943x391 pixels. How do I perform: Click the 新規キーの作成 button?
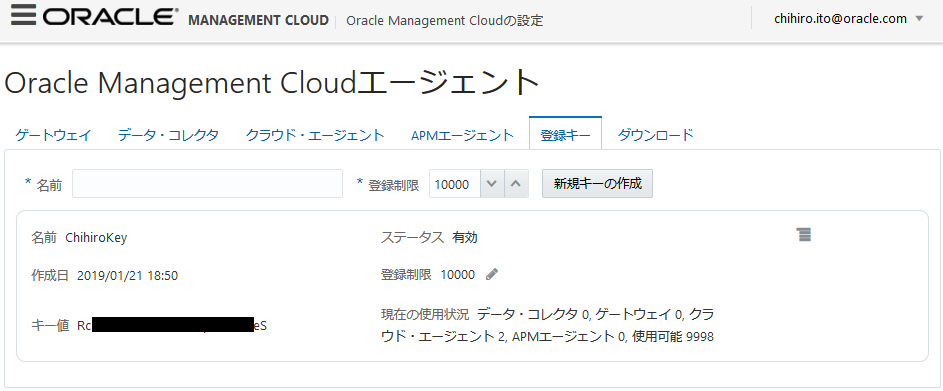click(598, 183)
